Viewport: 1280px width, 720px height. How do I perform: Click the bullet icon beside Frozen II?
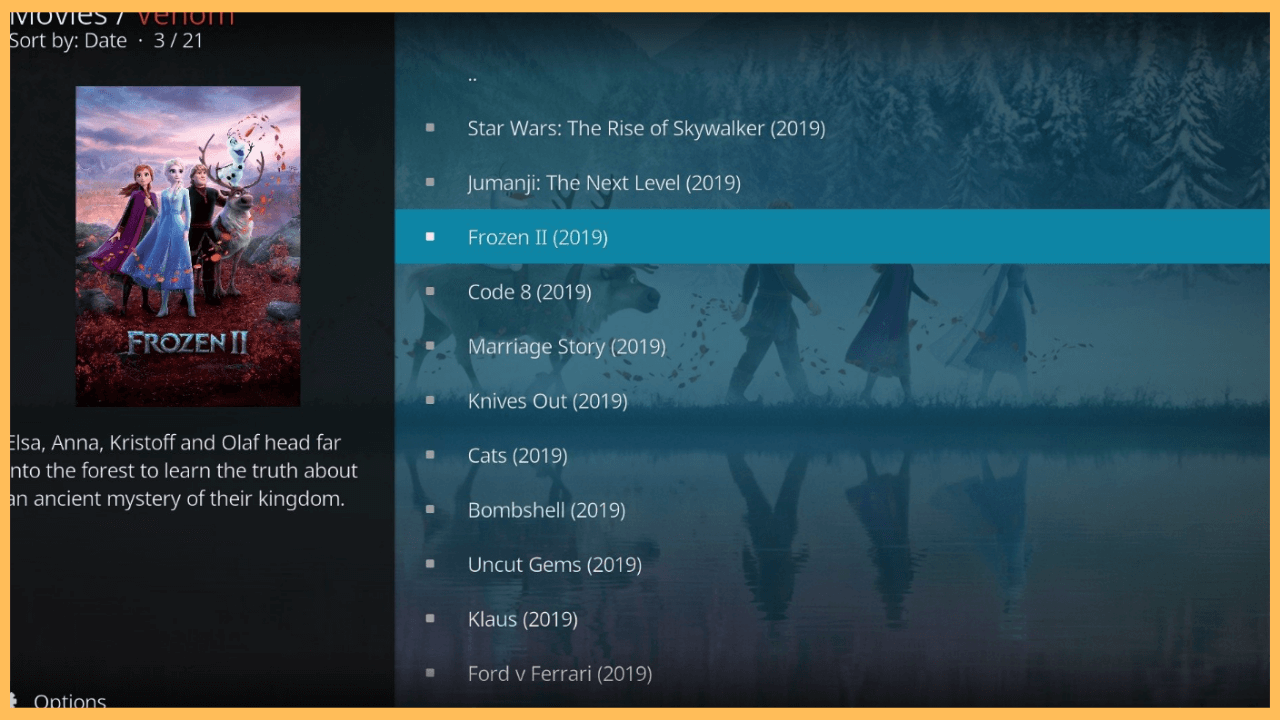430,237
